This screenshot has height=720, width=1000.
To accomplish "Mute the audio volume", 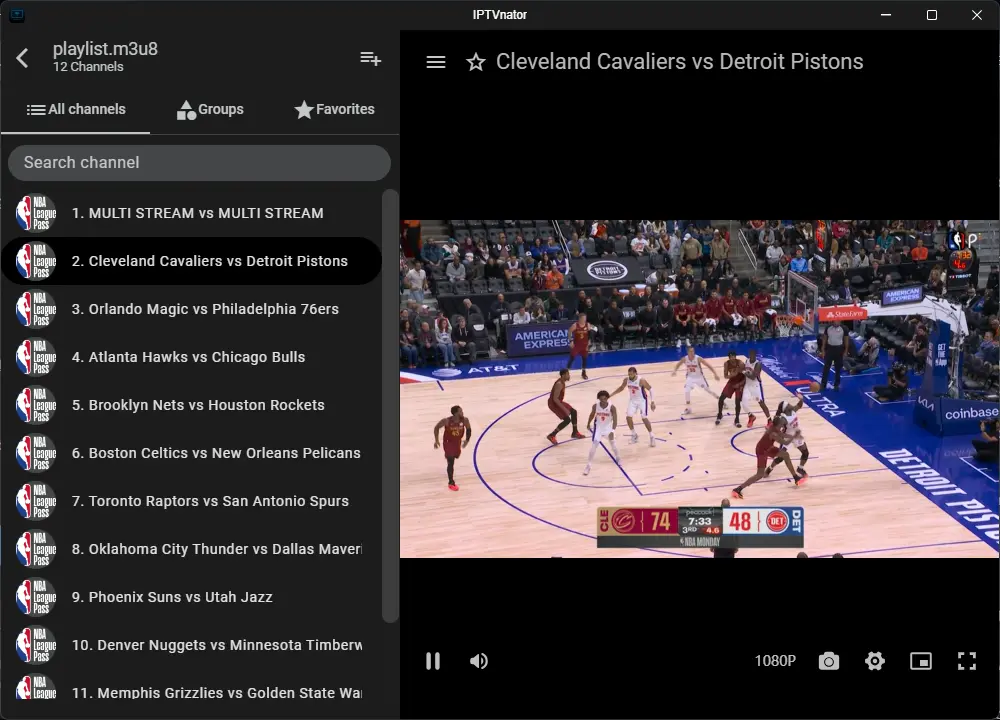I will (479, 661).
